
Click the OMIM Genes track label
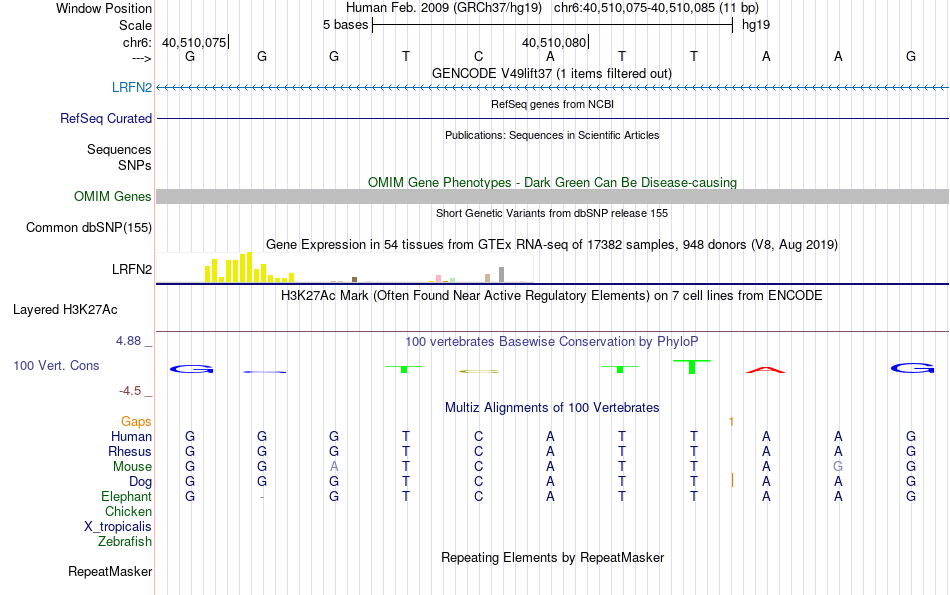[112, 196]
